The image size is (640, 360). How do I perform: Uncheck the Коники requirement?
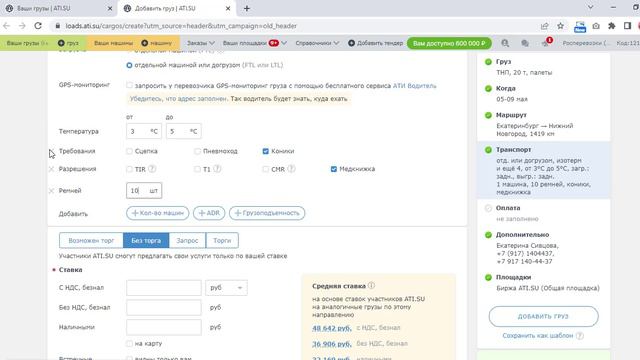(x=266, y=151)
